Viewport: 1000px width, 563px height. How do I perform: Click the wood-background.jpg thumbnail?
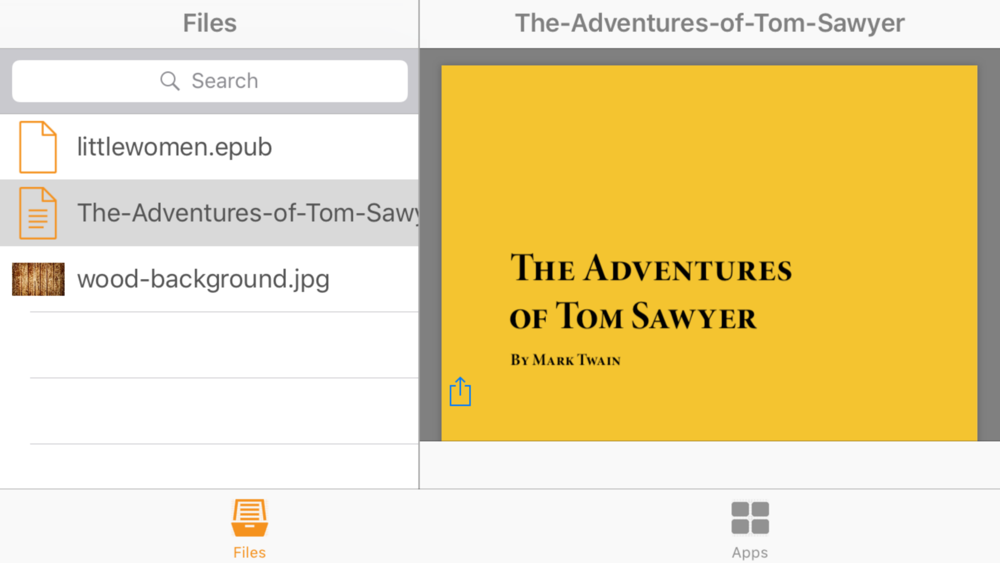[38, 279]
